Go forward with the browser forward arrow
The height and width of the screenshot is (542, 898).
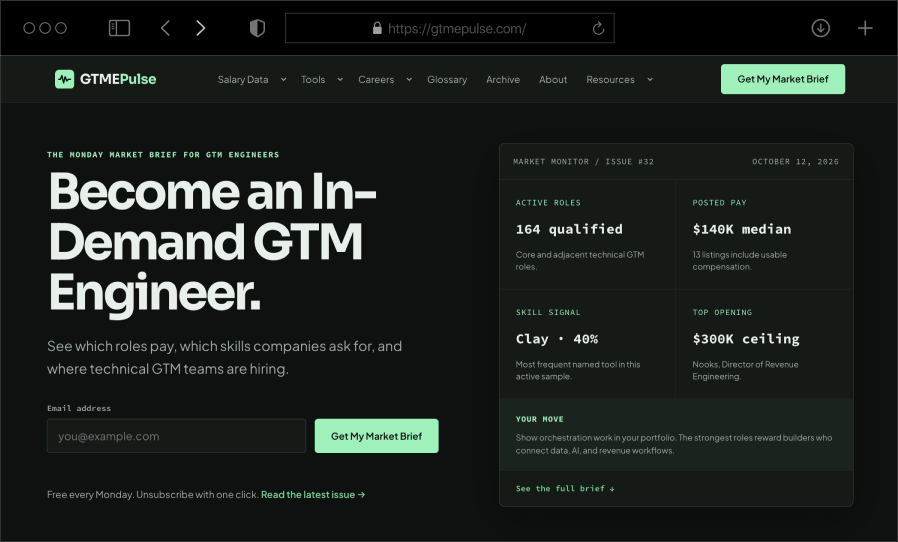200,28
